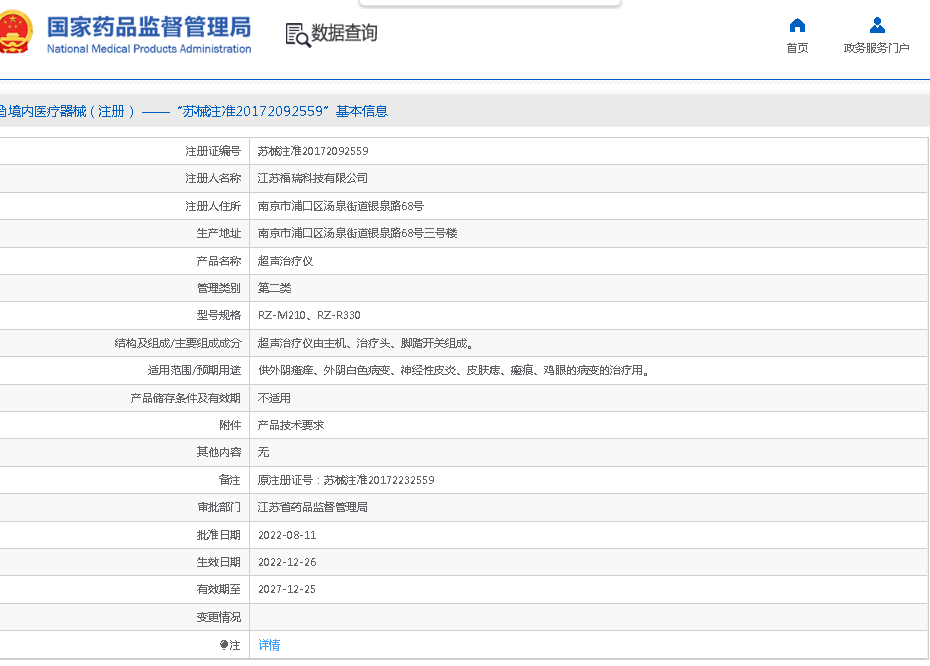Viewport: 930px width, 666px height.
Task: Click the 数据查询 heading text
Action: click(x=344, y=34)
